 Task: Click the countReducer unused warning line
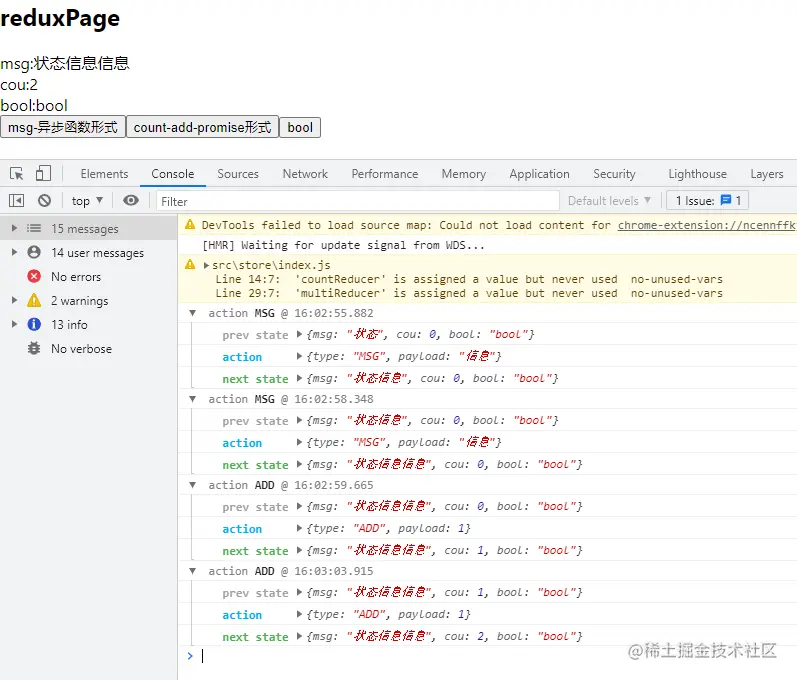469,279
